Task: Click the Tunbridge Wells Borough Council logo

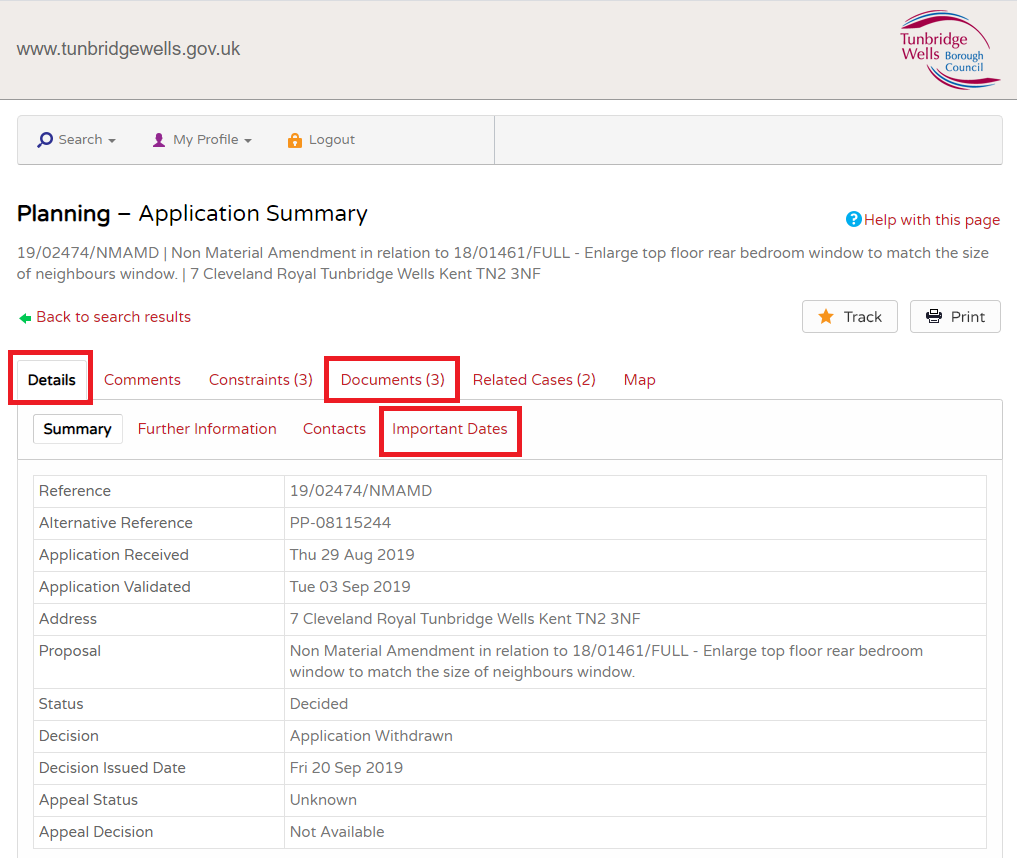Action: pos(949,49)
